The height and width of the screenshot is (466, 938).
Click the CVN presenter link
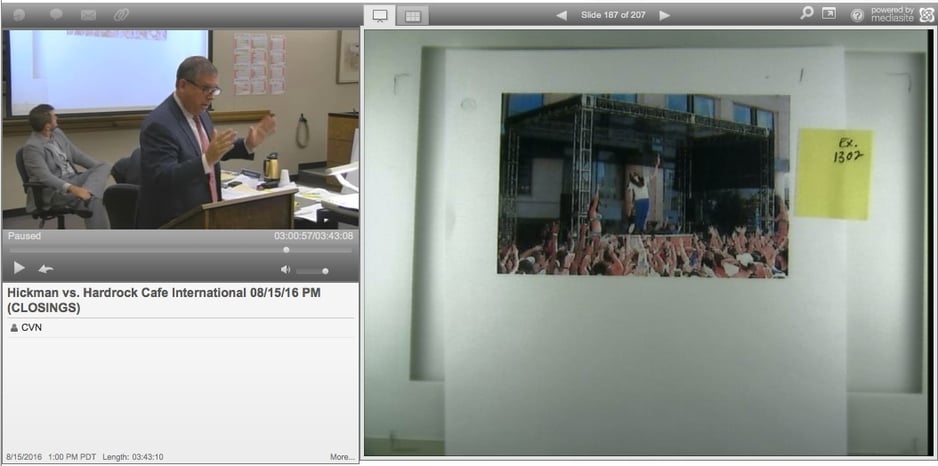coord(31,327)
